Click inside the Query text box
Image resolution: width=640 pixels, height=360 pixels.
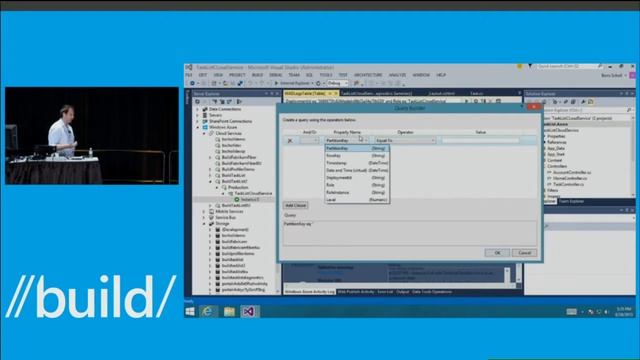[x=410, y=233]
